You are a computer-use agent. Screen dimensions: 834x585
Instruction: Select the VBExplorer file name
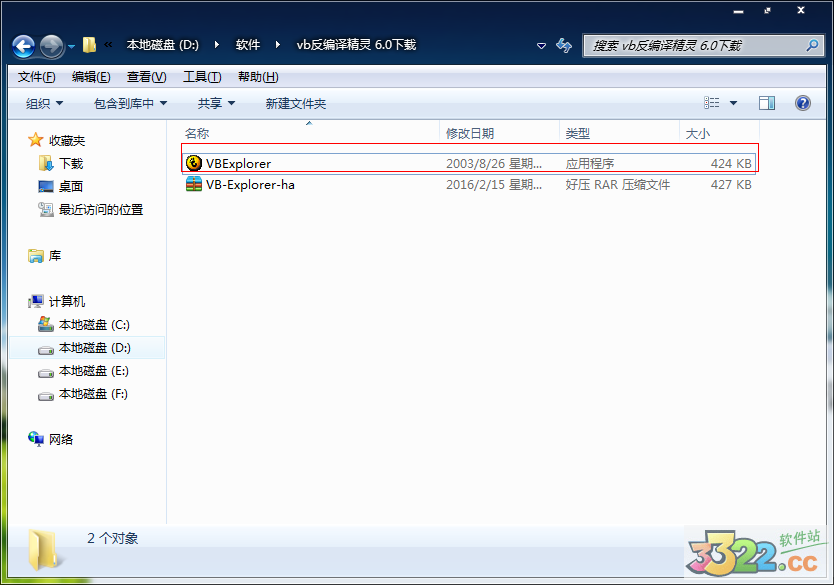tap(238, 163)
